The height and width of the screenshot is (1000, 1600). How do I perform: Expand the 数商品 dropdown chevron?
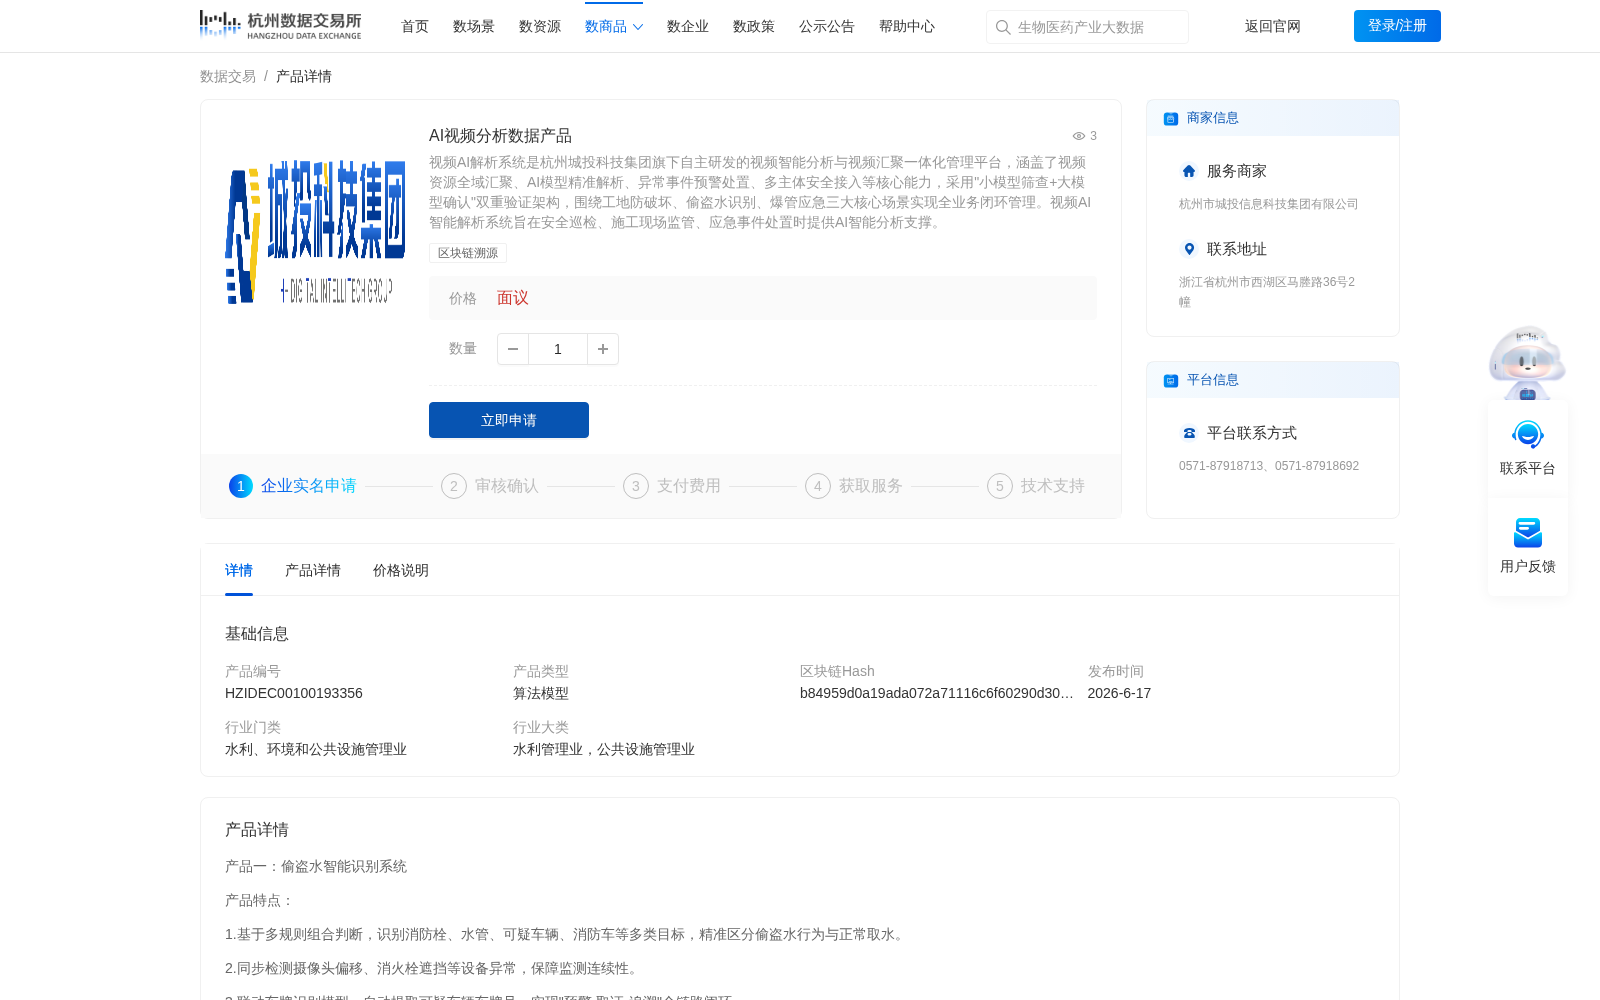pos(638,27)
